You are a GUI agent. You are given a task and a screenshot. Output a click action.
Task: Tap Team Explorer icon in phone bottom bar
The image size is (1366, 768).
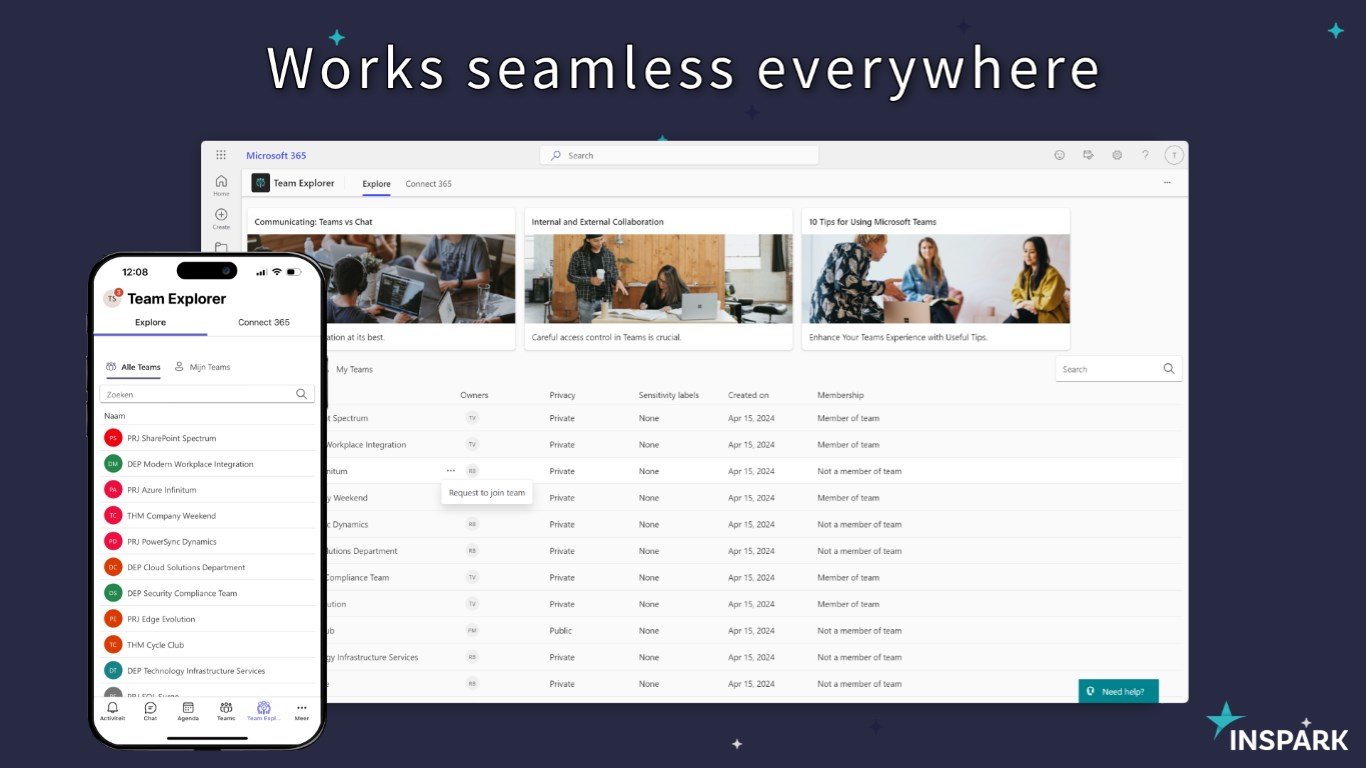264,707
